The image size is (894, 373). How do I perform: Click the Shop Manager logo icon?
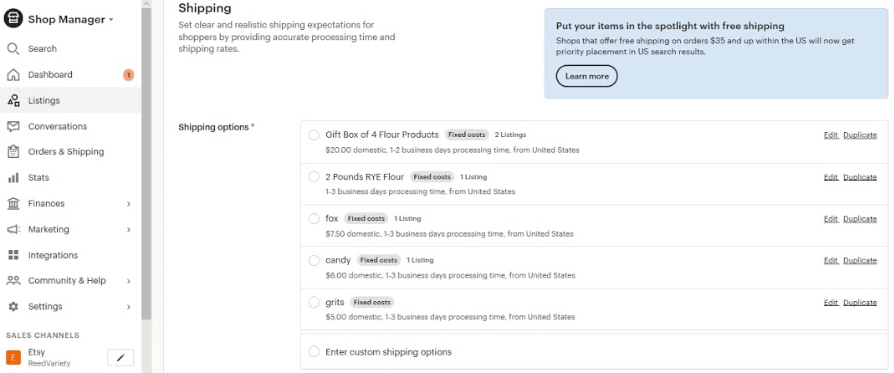coord(13,19)
